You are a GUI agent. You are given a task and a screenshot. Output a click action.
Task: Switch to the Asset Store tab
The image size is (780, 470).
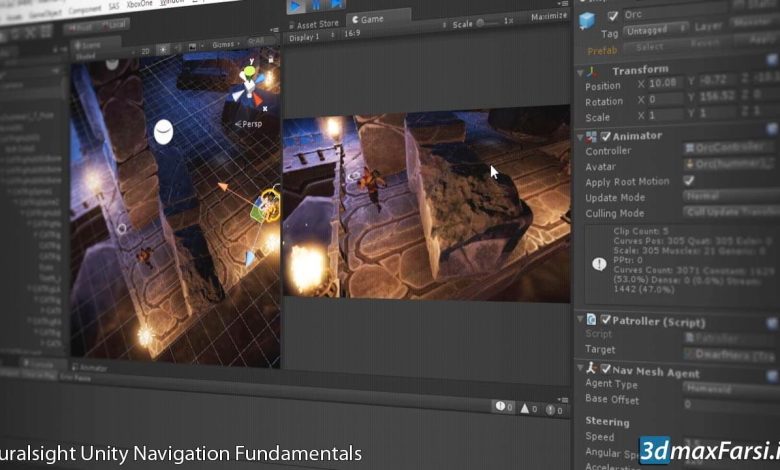pyautogui.click(x=313, y=24)
